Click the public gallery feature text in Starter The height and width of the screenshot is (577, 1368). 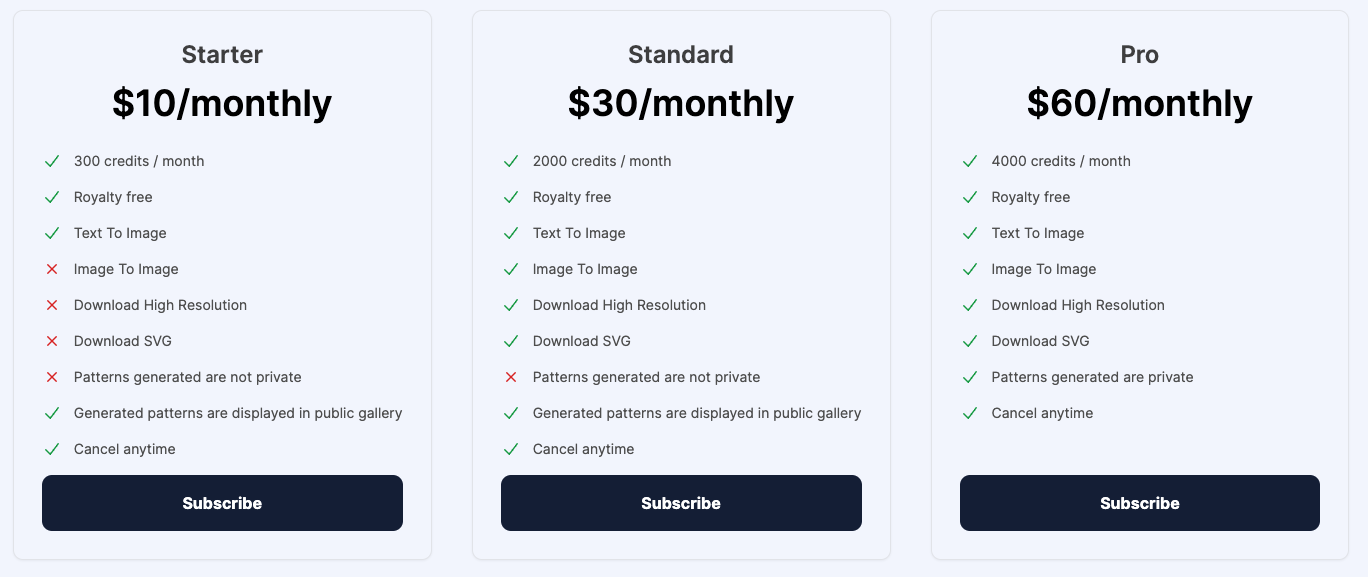237,413
